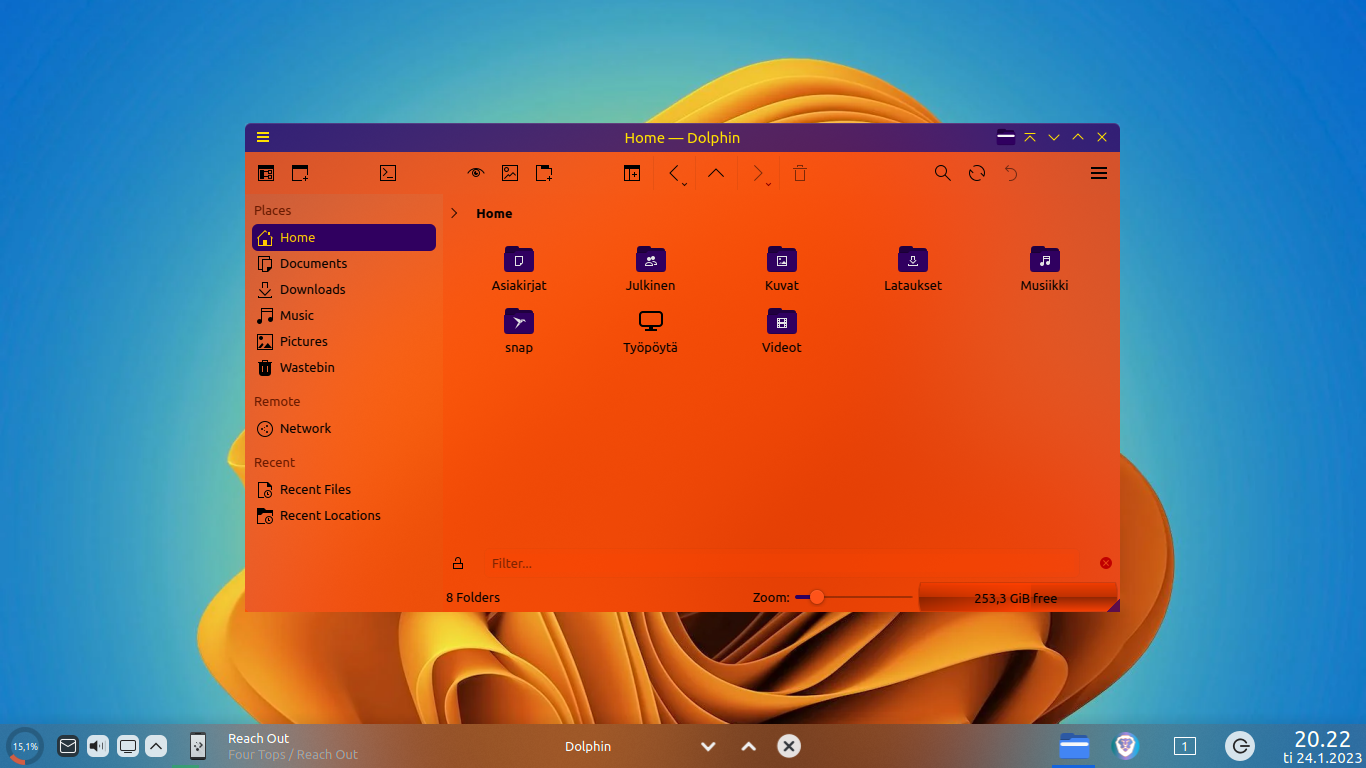The height and width of the screenshot is (768, 1366).
Task: Expand the breadcrumb chevron before Home
Action: pyautogui.click(x=454, y=213)
